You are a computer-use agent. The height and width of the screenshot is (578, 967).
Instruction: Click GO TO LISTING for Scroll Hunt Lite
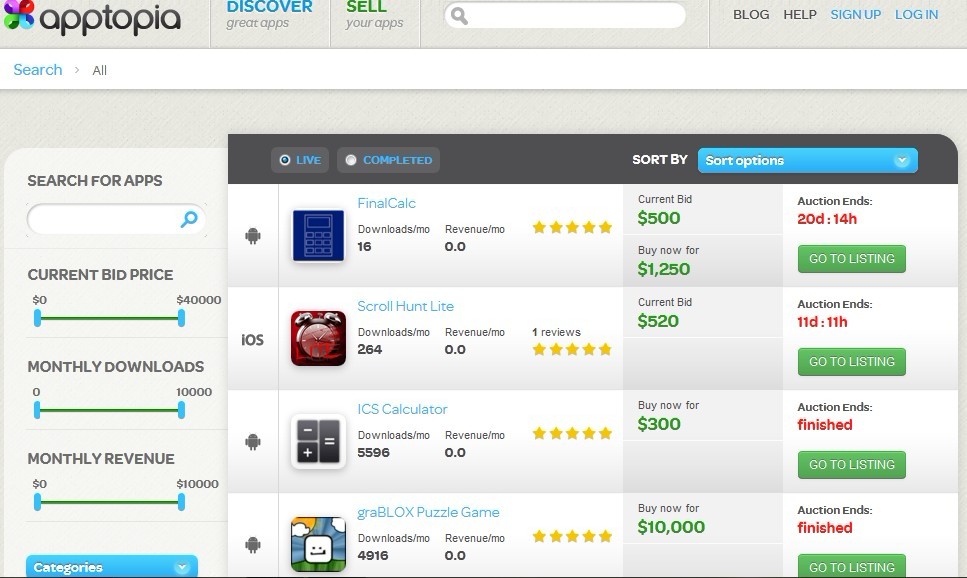pyautogui.click(x=852, y=362)
